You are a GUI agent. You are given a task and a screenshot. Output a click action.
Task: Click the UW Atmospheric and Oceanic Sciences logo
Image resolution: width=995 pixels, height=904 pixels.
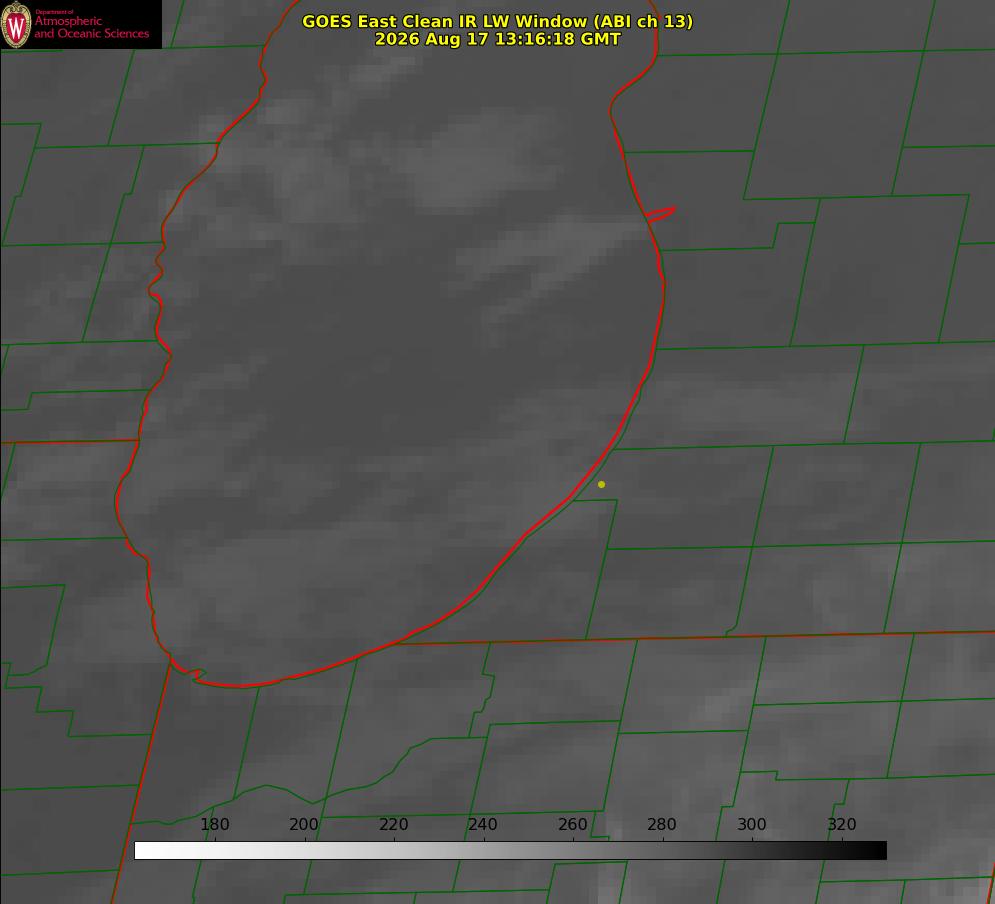pos(81,24)
